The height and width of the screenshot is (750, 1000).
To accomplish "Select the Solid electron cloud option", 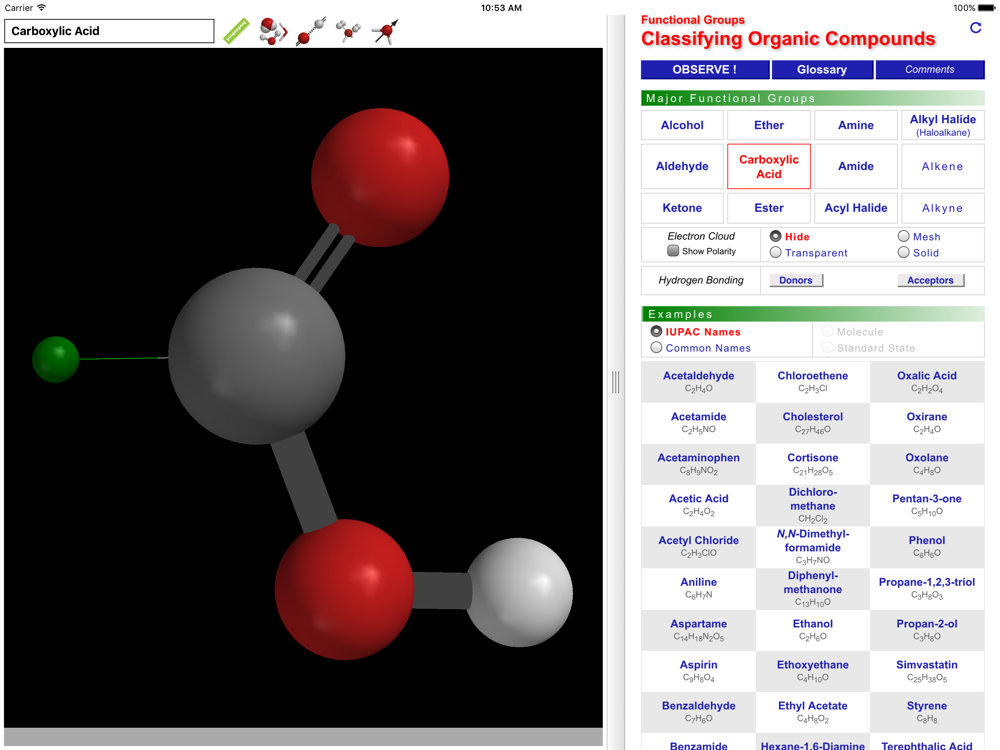I will click(904, 253).
